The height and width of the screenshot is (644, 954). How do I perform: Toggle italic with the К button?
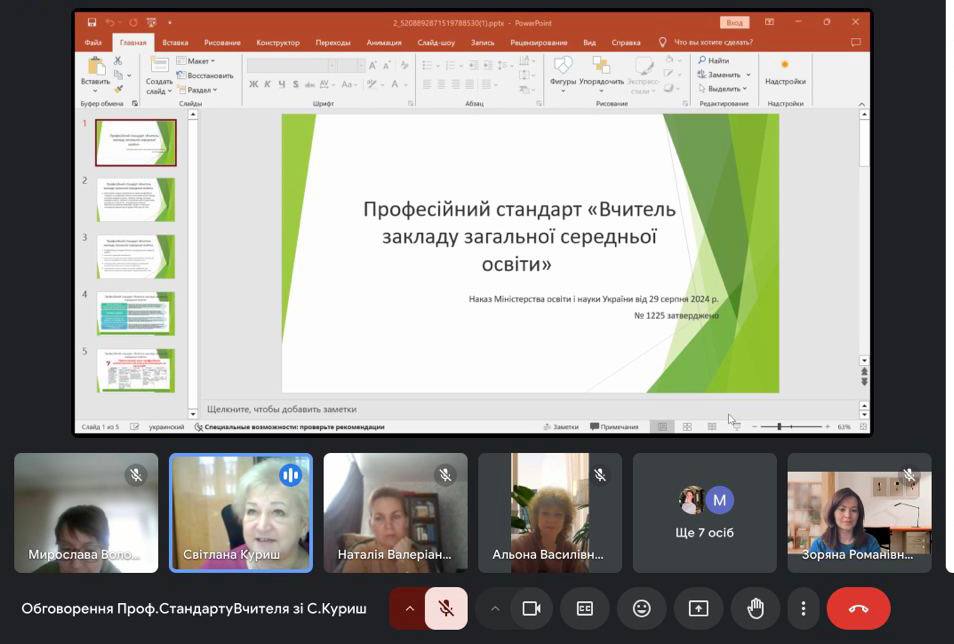pos(268,84)
